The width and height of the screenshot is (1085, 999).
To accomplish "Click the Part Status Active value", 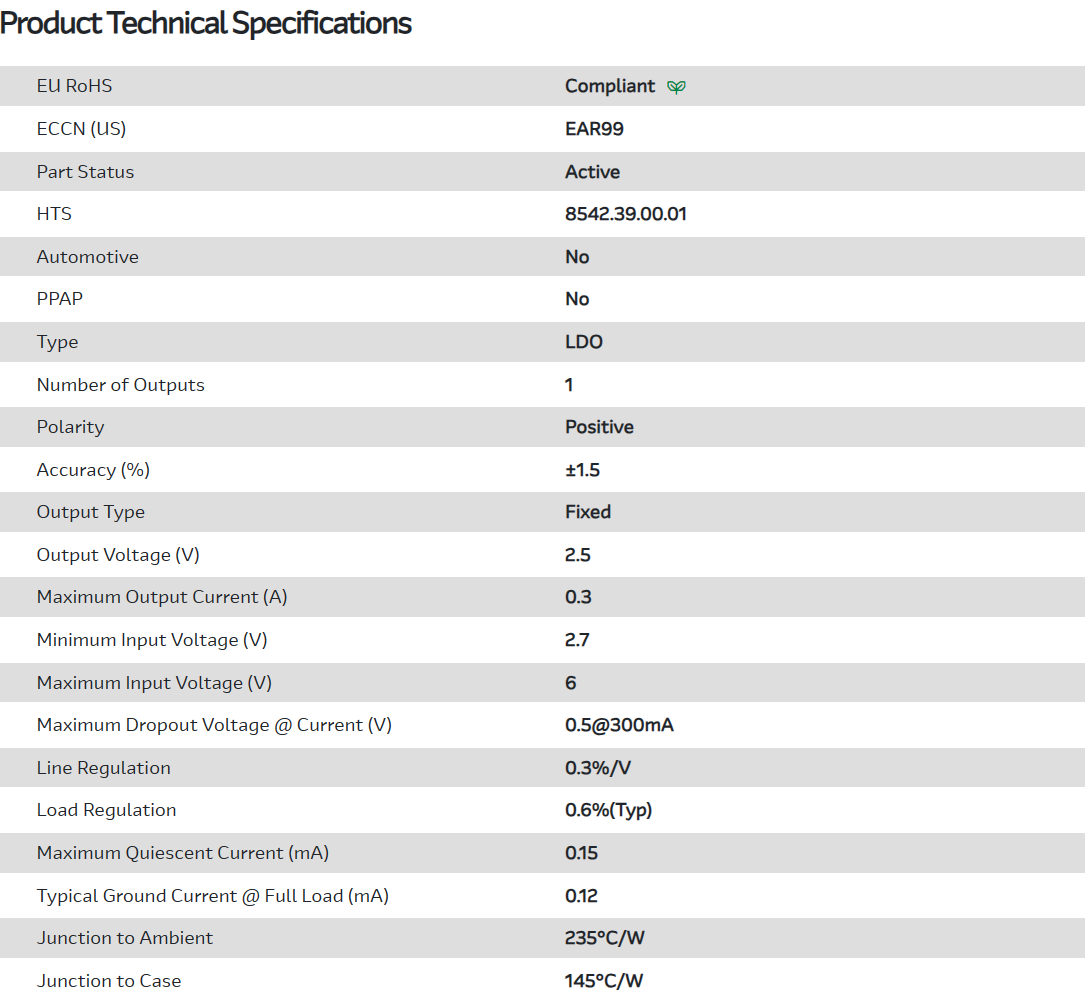I will click(592, 172).
